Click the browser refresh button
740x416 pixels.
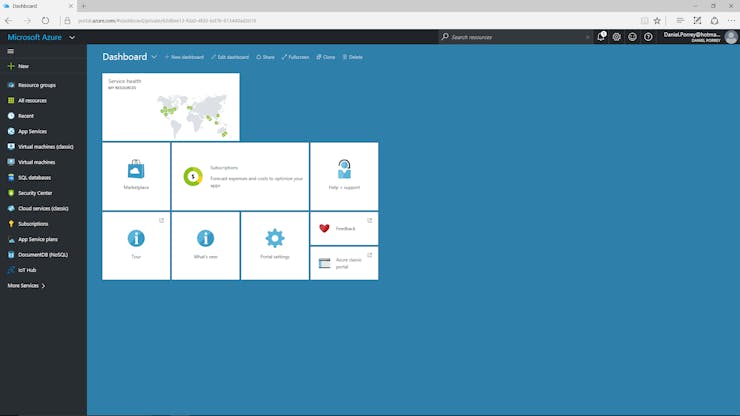coord(45,21)
